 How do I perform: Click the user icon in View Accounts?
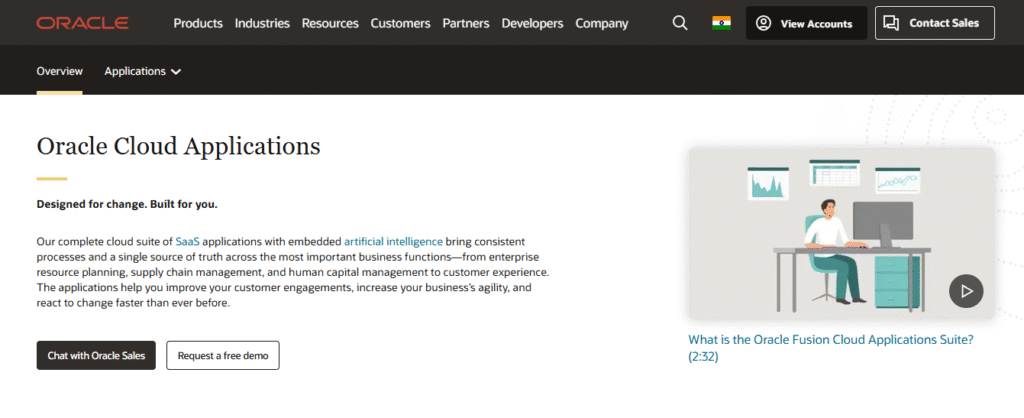[x=764, y=23]
